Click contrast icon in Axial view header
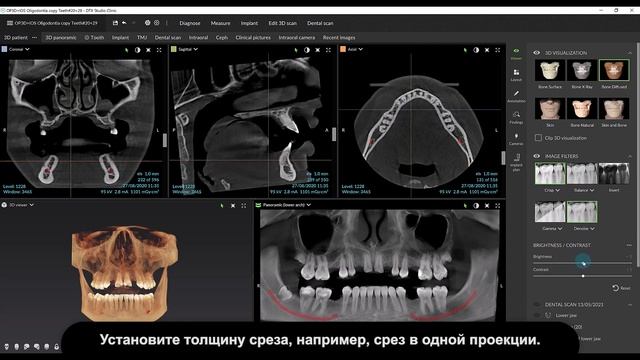The width and height of the screenshot is (640, 360). 476,50
